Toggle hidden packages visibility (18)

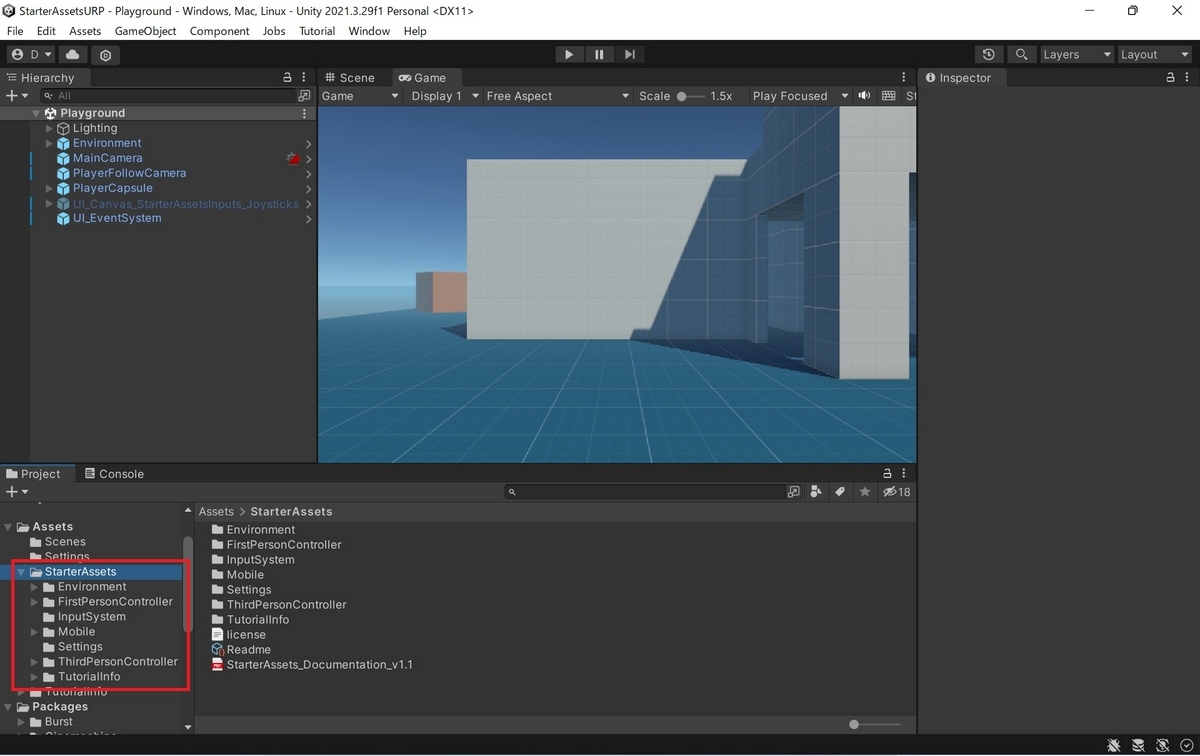(x=896, y=492)
